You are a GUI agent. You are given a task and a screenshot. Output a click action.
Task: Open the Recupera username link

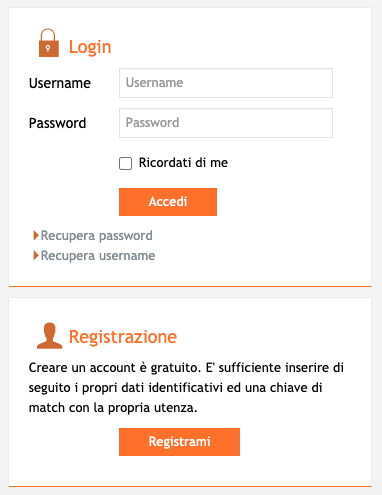point(98,256)
